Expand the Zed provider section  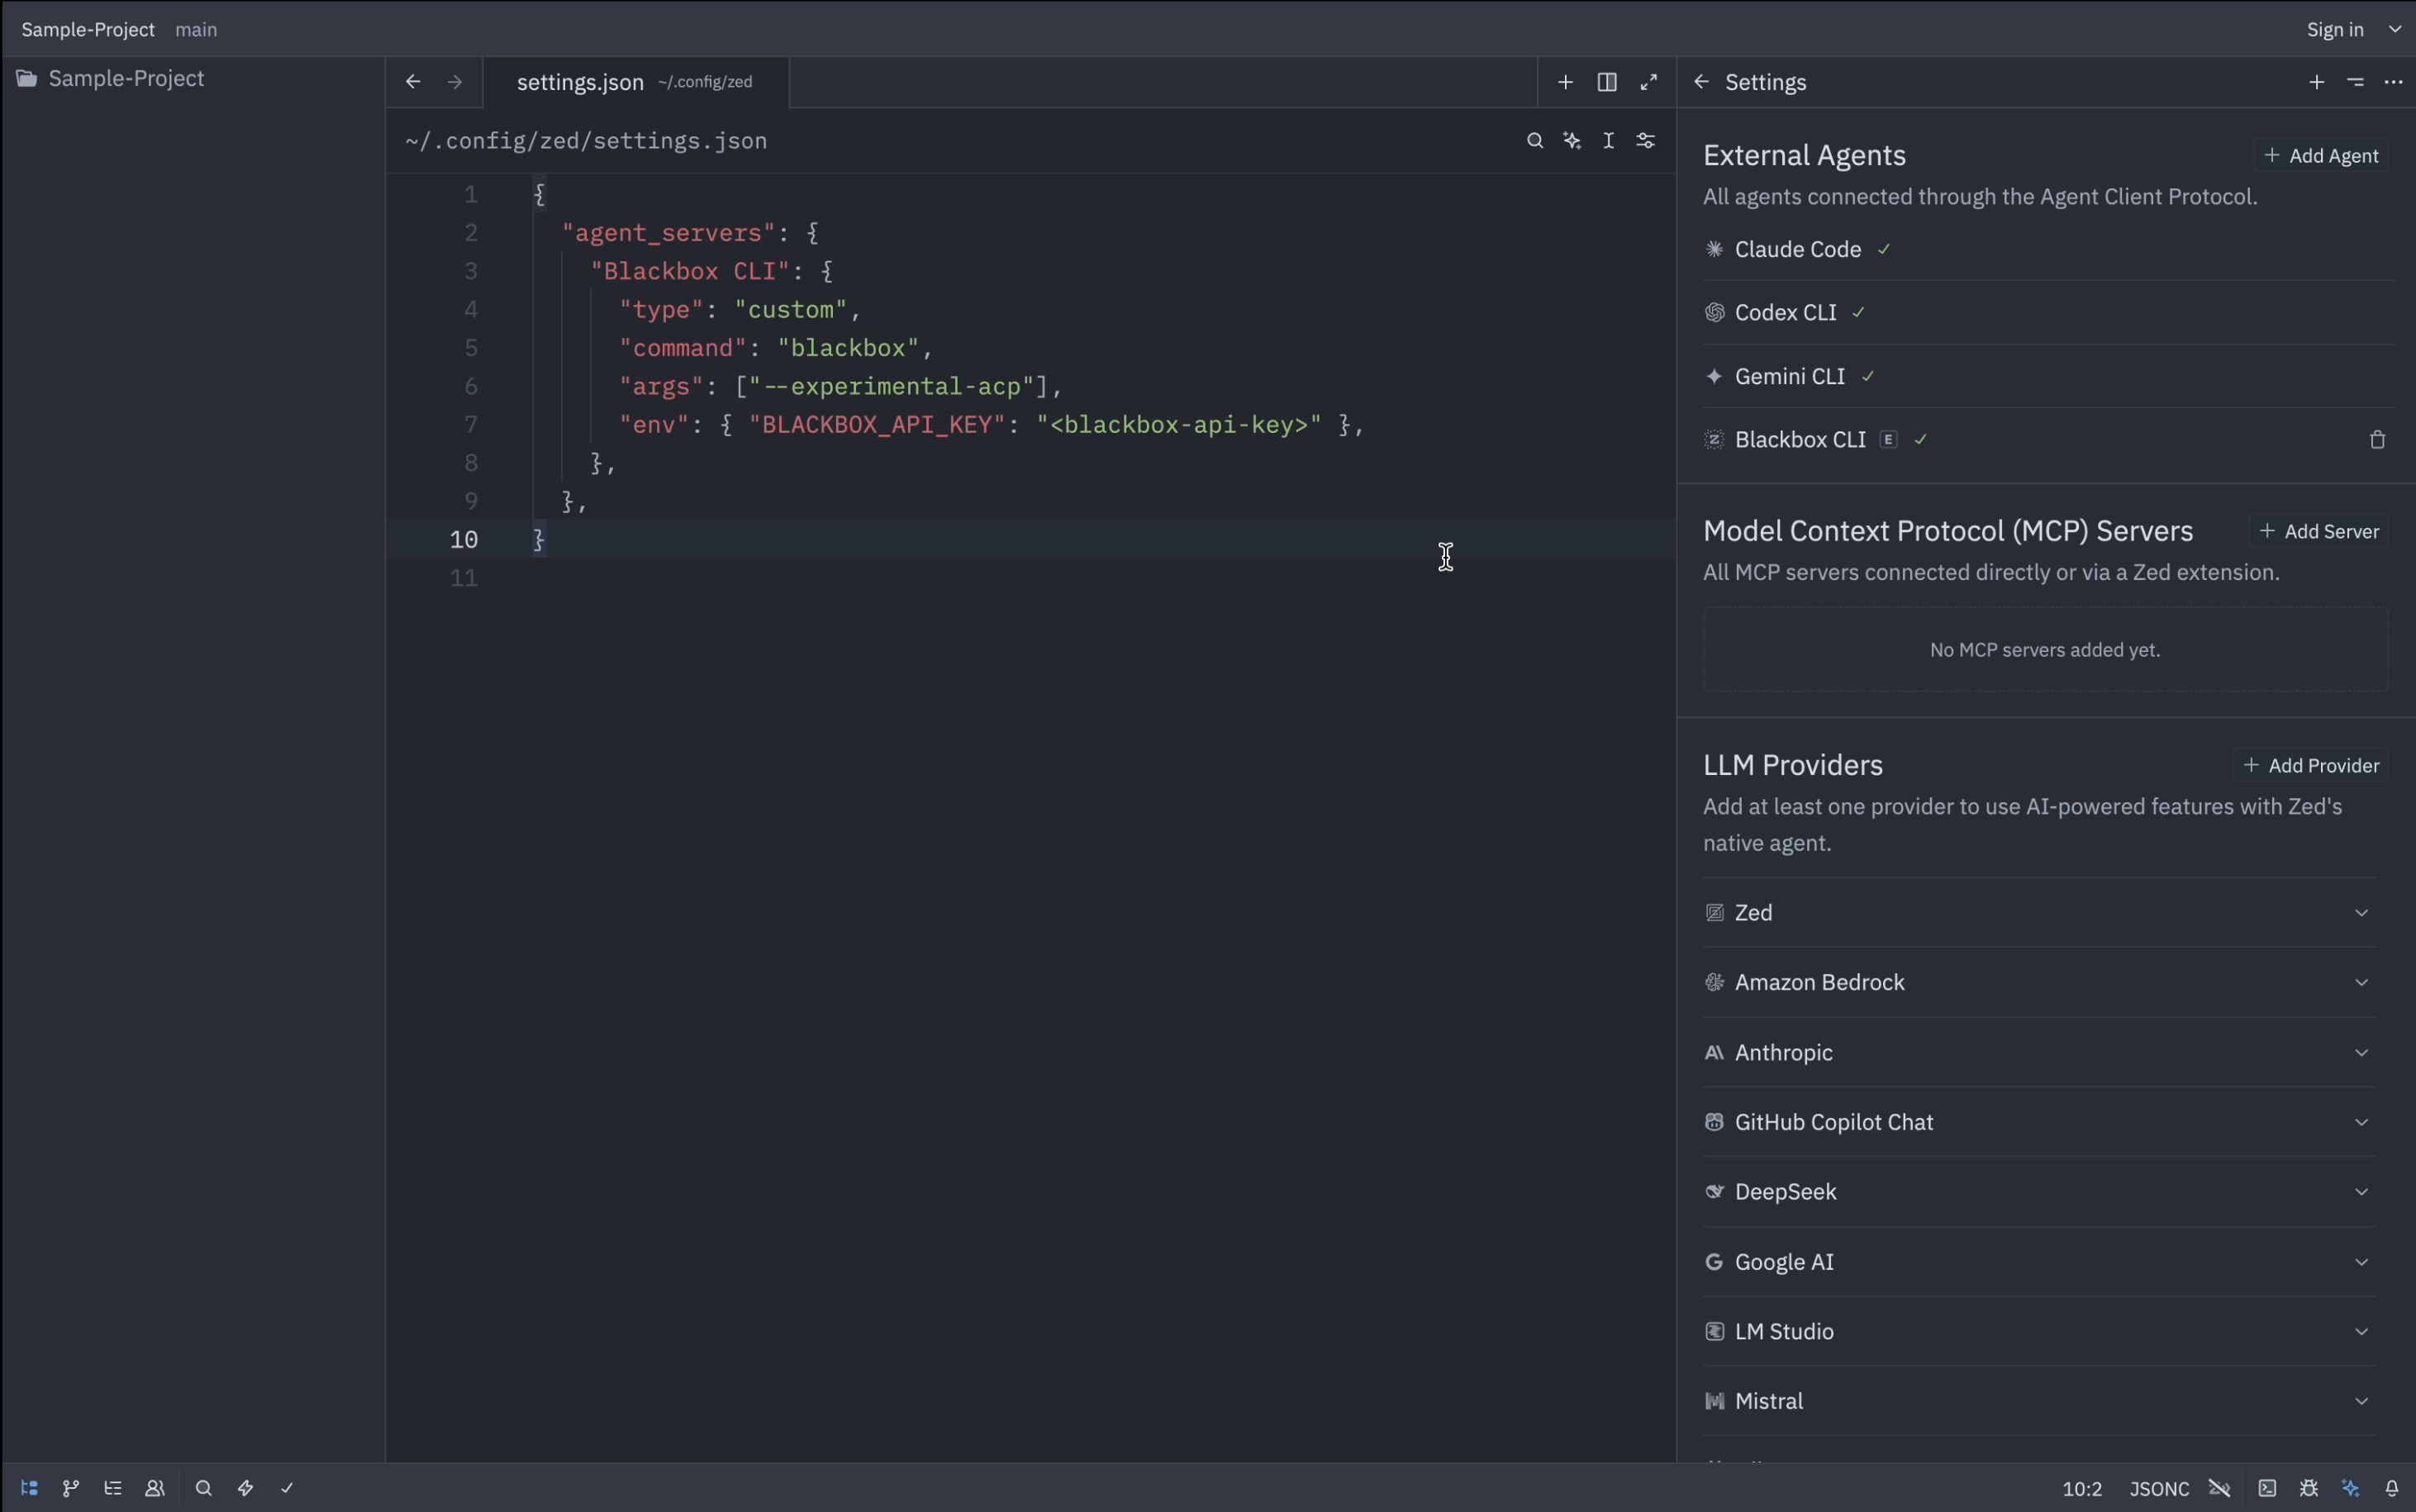(2362, 911)
